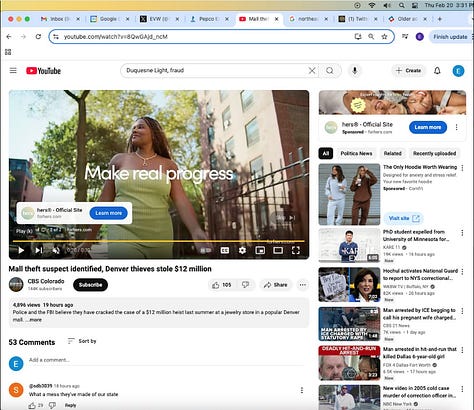Viewport: 474px width, 410px height.
Task: Share the Mall theft video
Action: [276, 285]
